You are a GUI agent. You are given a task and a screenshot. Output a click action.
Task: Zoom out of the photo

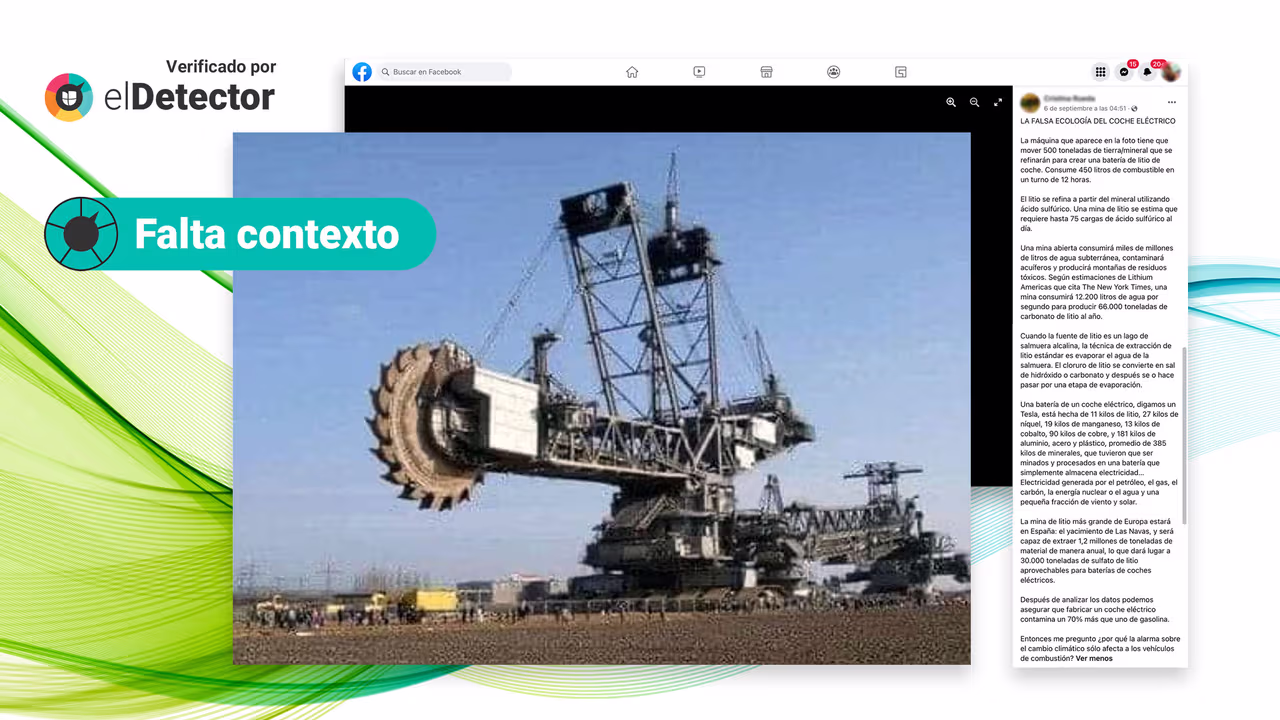point(975,102)
